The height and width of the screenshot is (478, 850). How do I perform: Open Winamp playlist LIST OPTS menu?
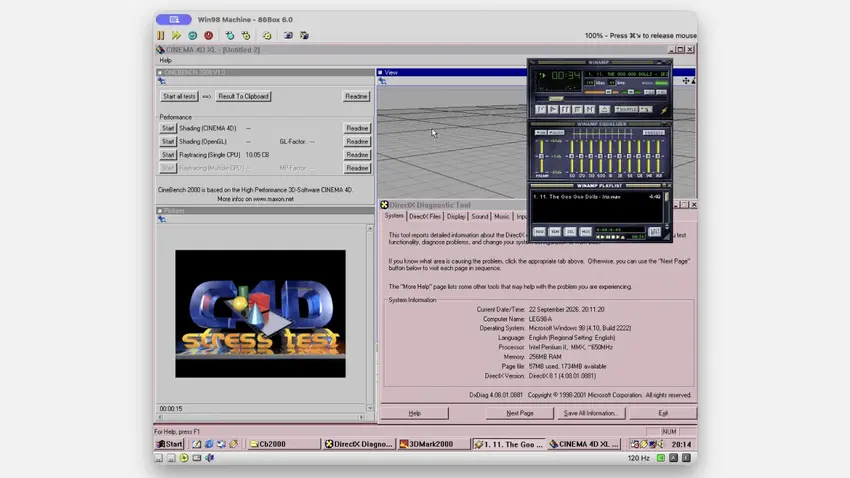tap(654, 231)
